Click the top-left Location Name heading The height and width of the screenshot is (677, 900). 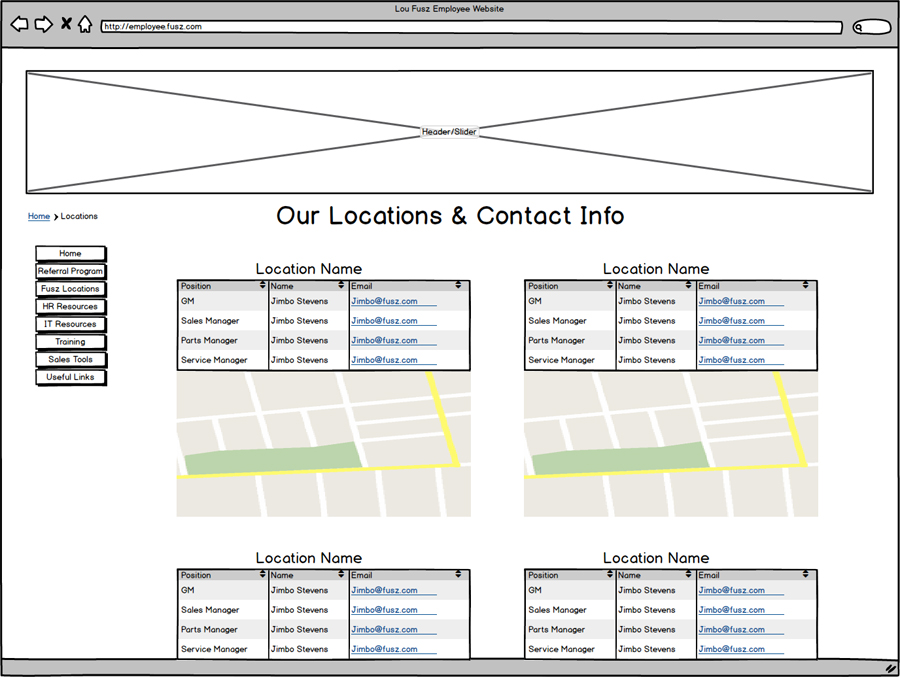click(309, 269)
